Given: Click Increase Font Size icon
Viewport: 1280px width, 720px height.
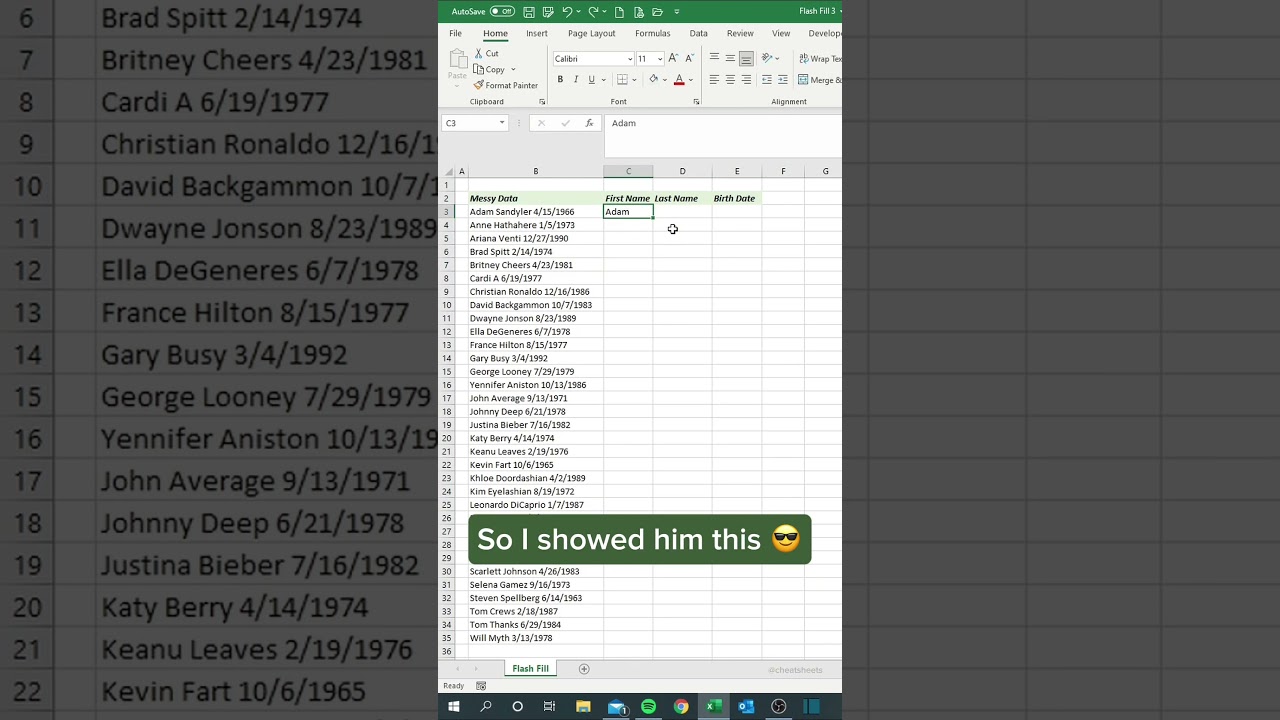Looking at the screenshot, I should click(673, 59).
